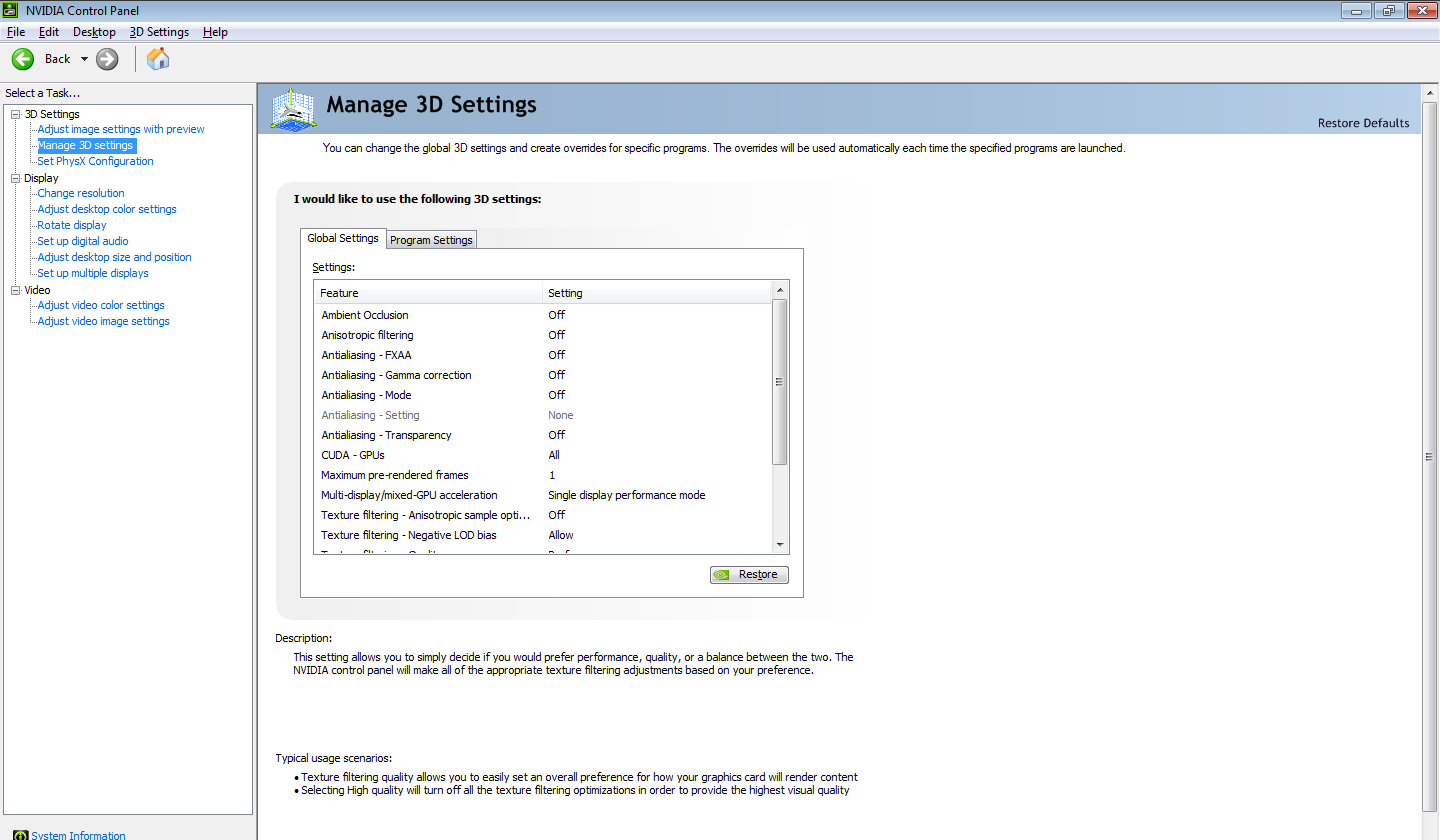Open the Desktop menu
This screenshot has height=840, width=1440.
[x=94, y=32]
